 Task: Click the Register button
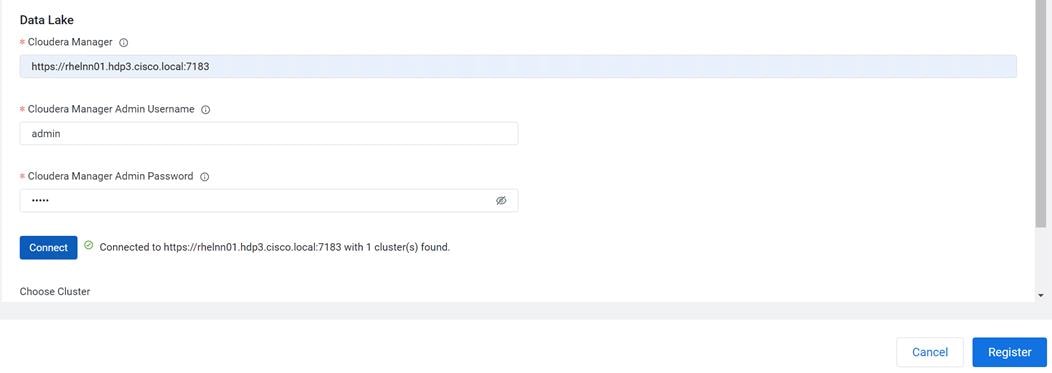click(1009, 352)
